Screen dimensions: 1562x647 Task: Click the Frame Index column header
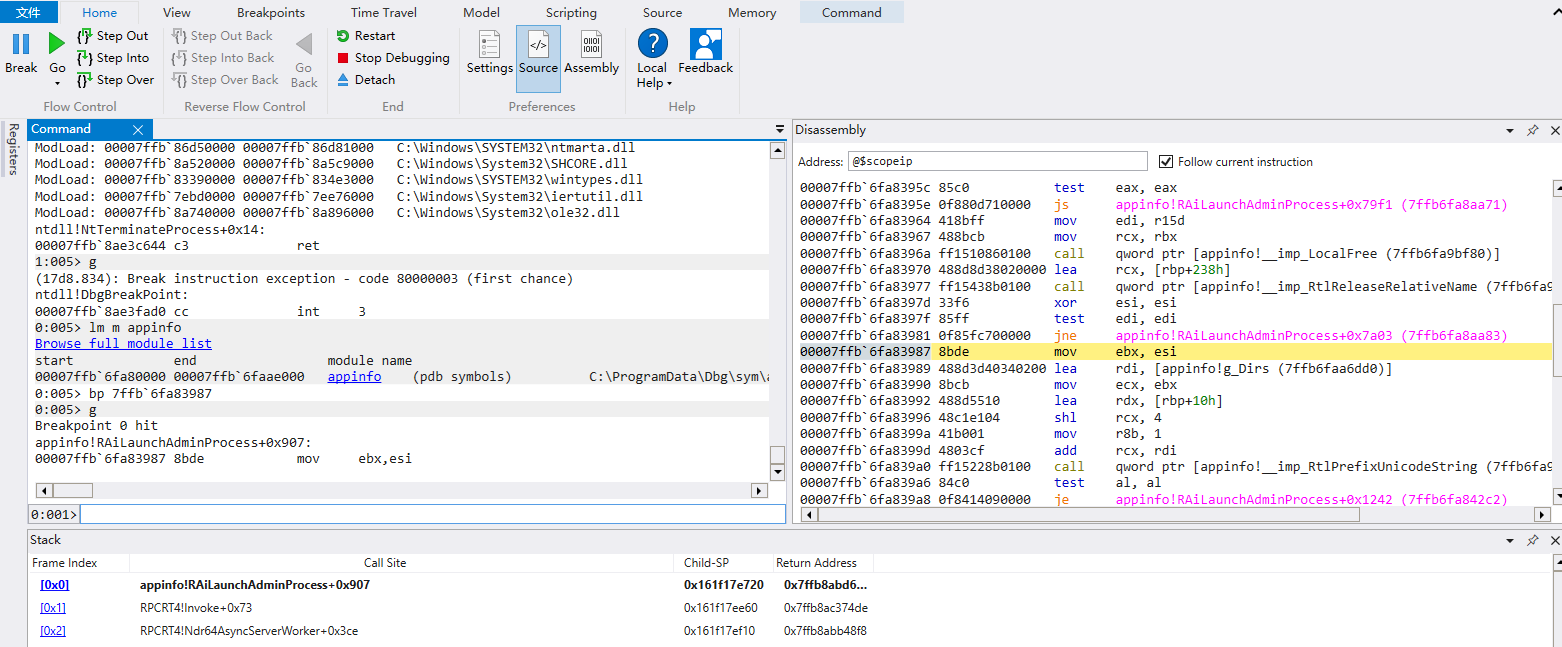[65, 563]
